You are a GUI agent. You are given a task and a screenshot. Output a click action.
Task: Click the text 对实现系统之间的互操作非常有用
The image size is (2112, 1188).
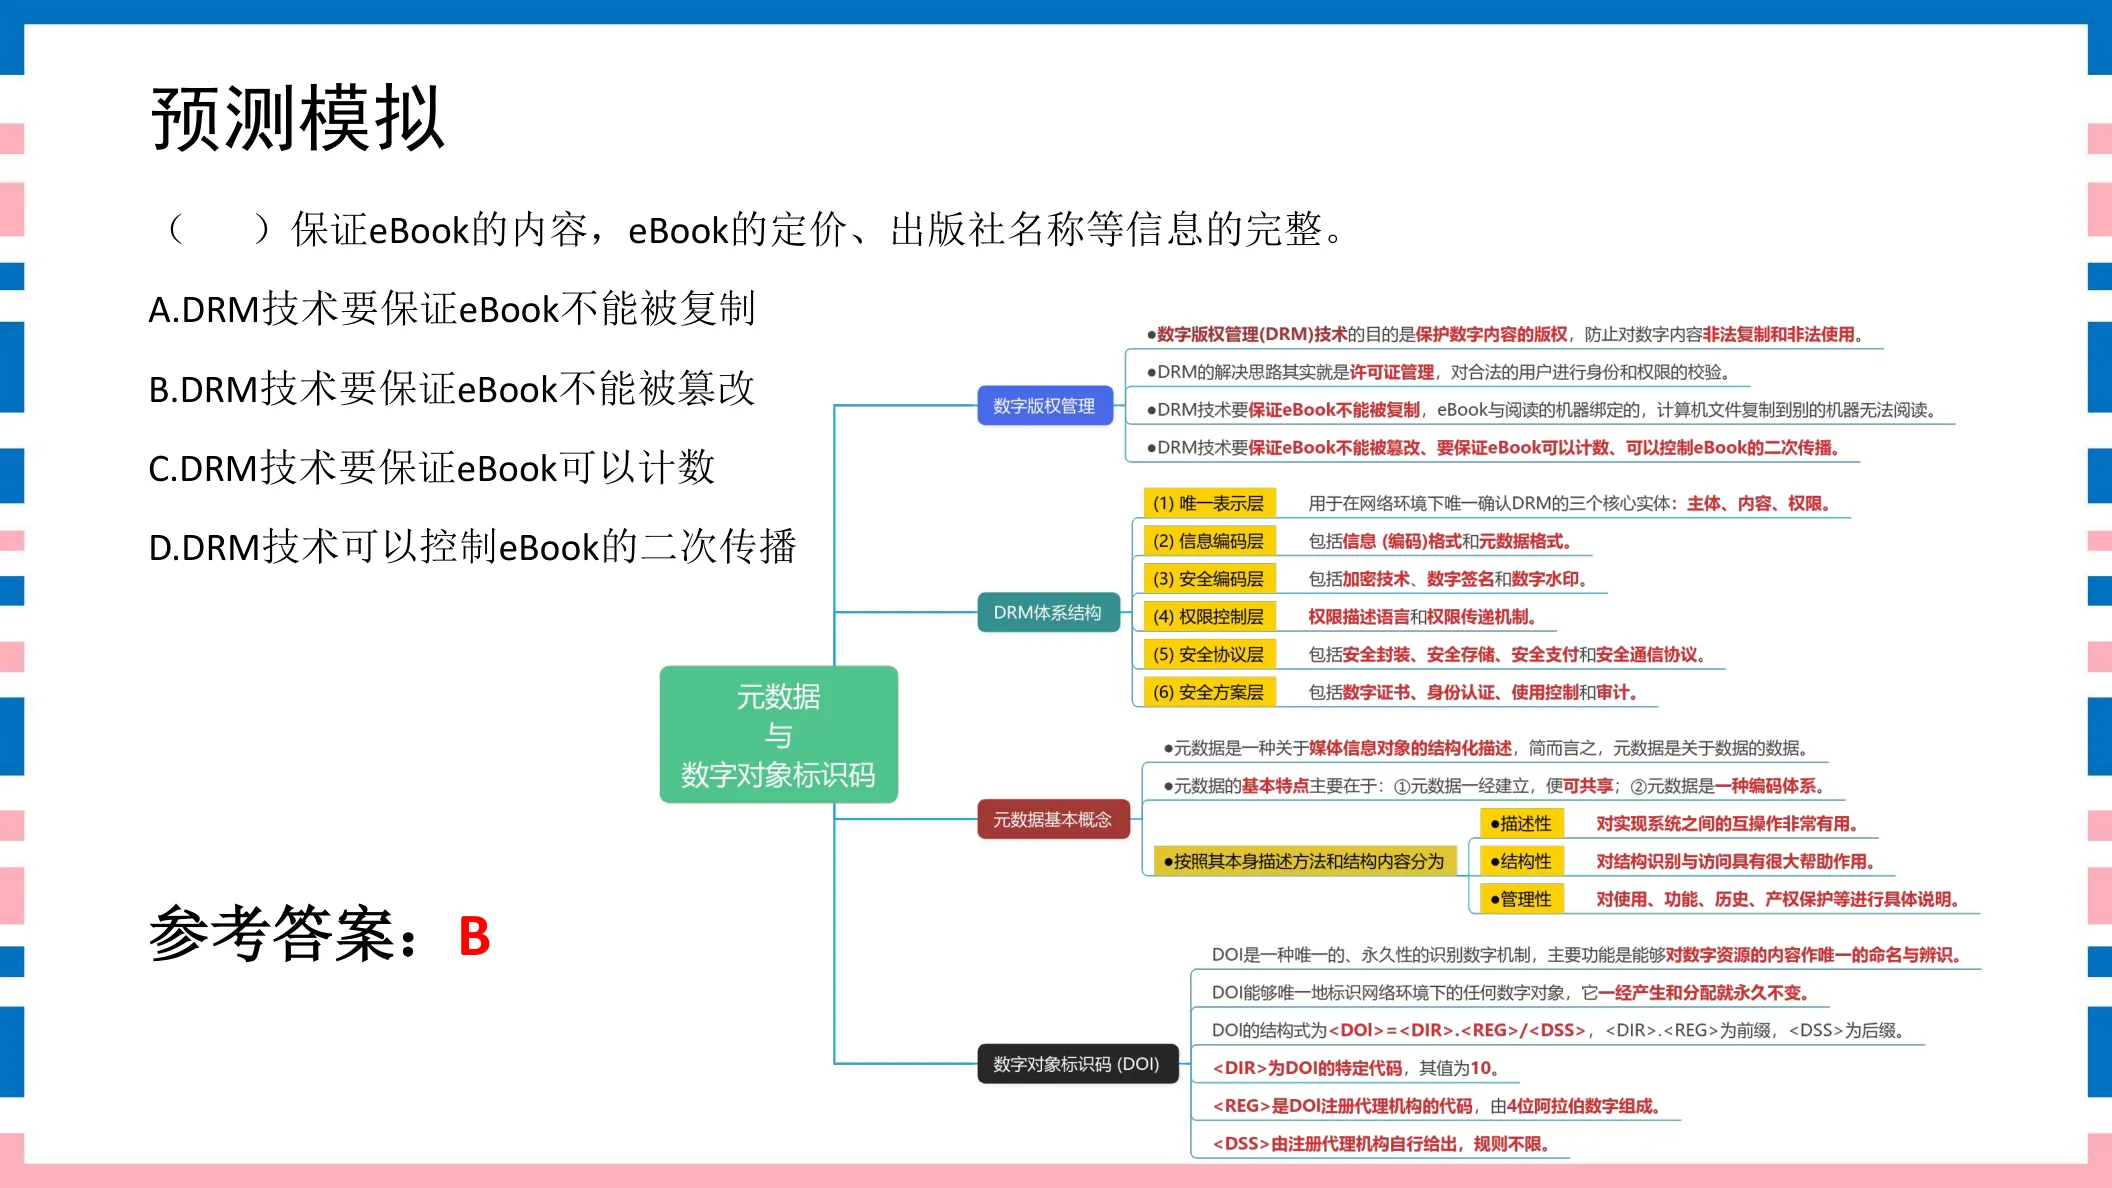(x=1727, y=824)
